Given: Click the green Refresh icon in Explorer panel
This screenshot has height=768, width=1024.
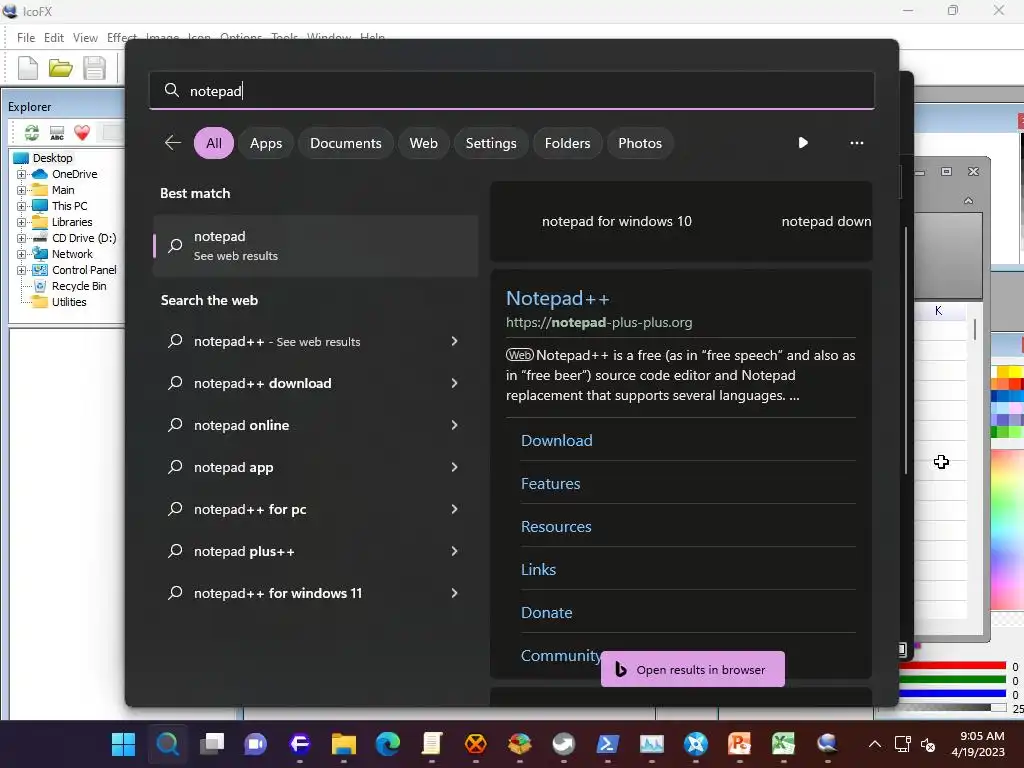Looking at the screenshot, I should (x=31, y=133).
